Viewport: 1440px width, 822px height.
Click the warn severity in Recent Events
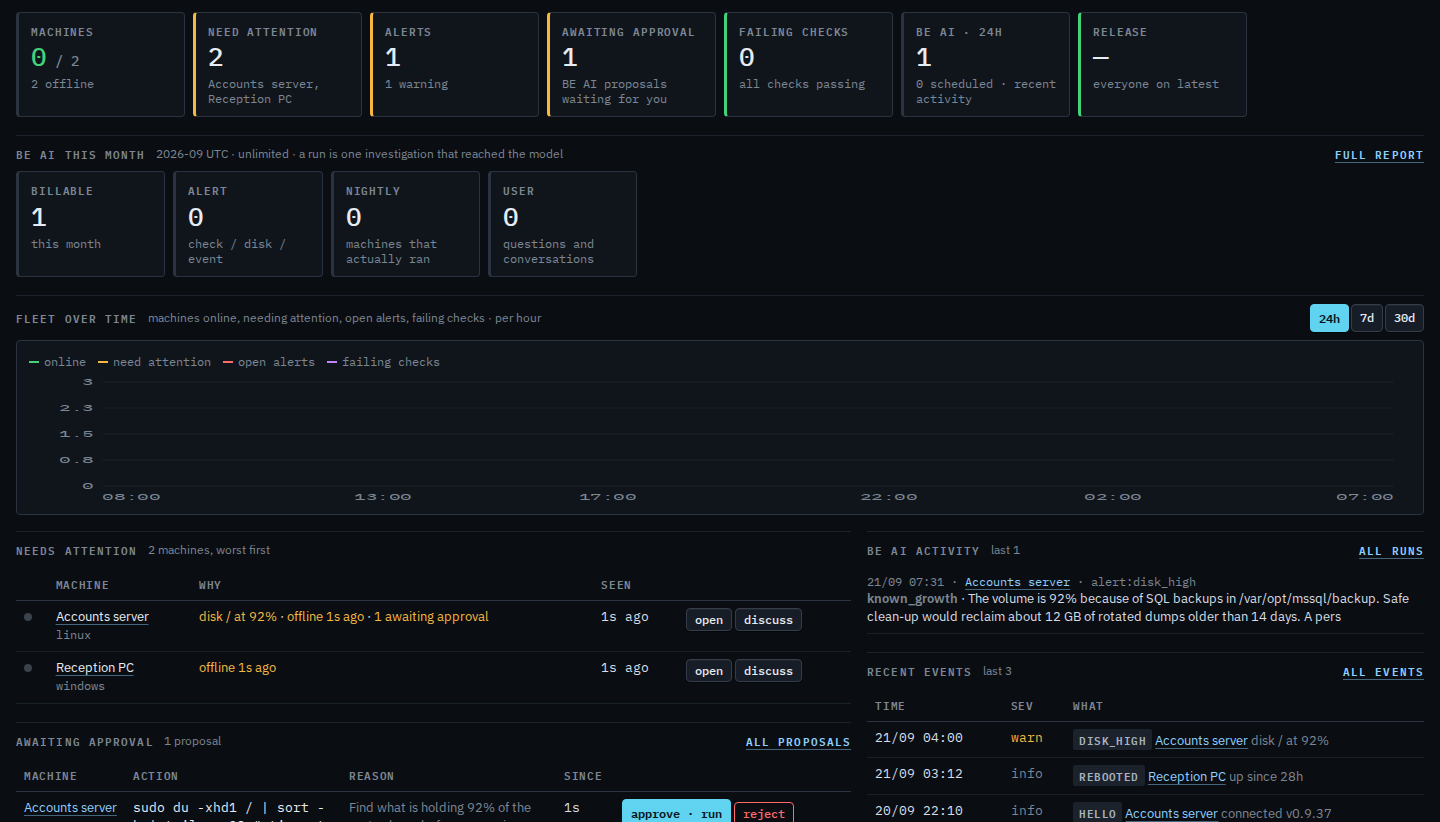(x=1026, y=738)
